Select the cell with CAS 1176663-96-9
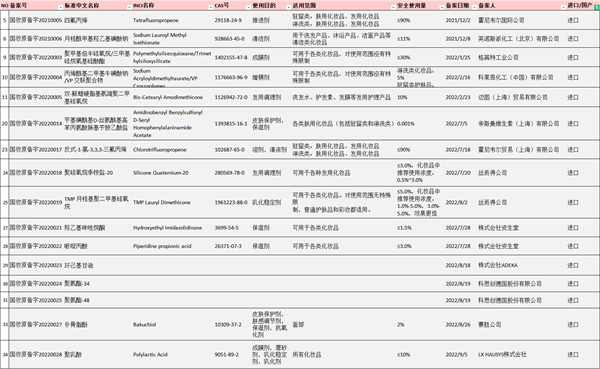600x369 pixels. [x=232, y=77]
